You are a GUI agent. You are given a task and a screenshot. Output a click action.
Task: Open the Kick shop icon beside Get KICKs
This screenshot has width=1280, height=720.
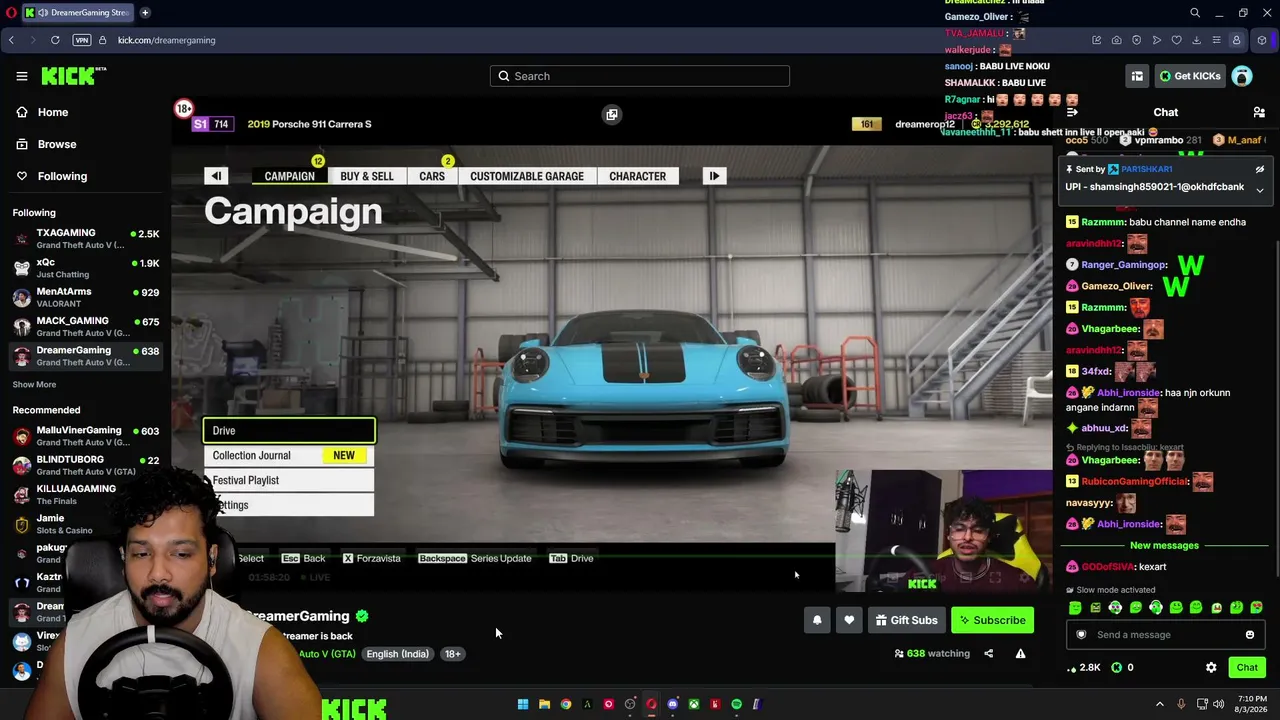point(1137,76)
